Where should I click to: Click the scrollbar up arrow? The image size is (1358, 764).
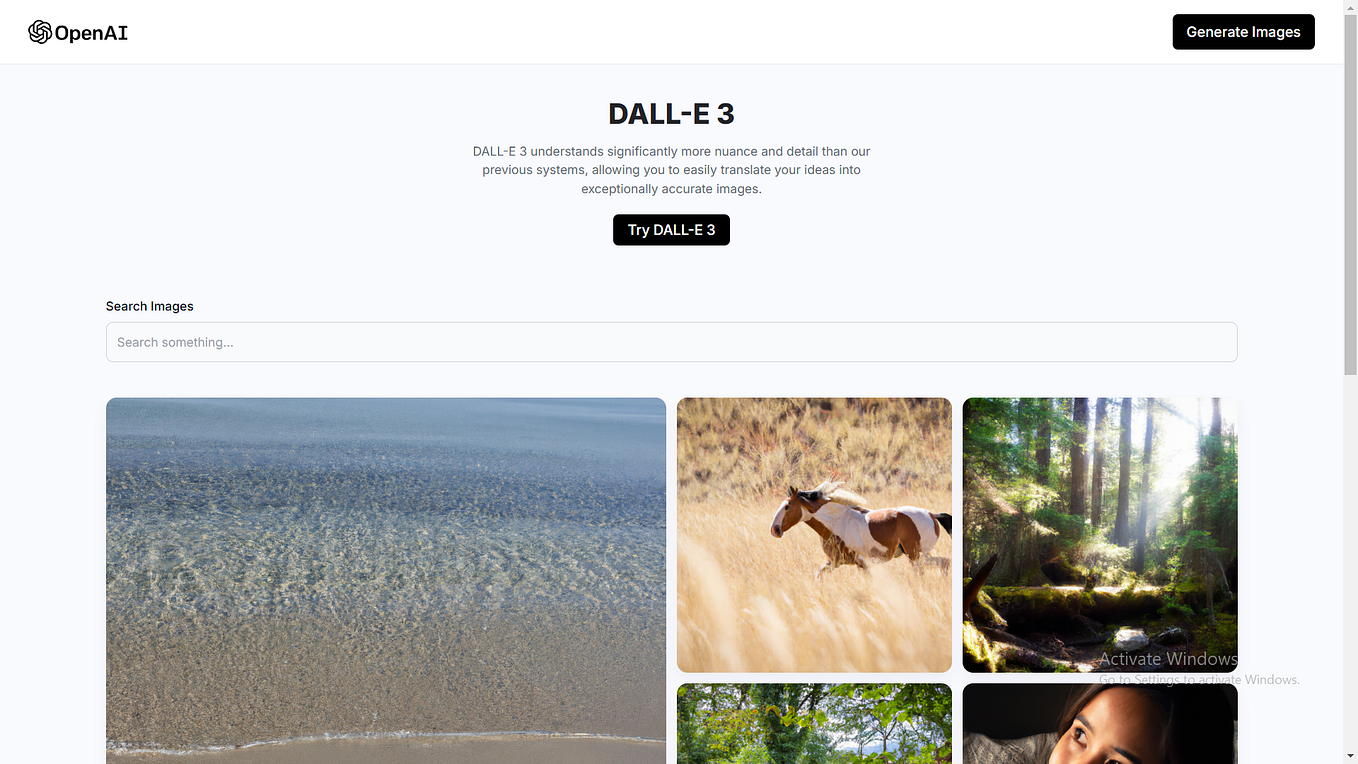(x=1350, y=7)
